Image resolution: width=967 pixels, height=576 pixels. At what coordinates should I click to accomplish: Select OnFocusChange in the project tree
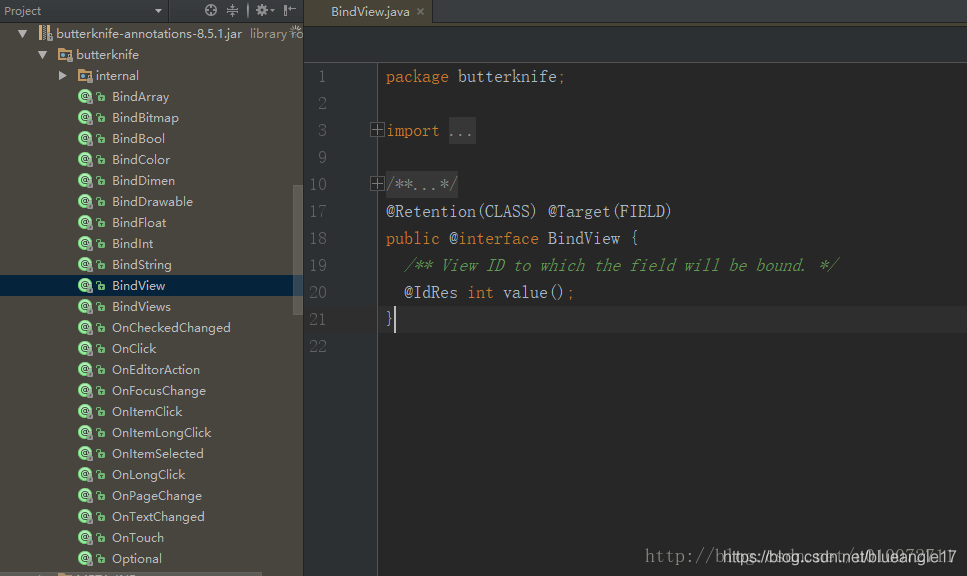(x=159, y=390)
